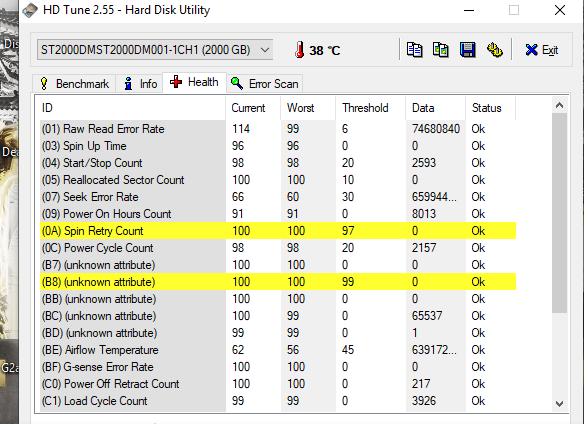The width and height of the screenshot is (584, 424).
Task: Click the dropdown arrow beside ST2000DM001
Action: pos(265,50)
